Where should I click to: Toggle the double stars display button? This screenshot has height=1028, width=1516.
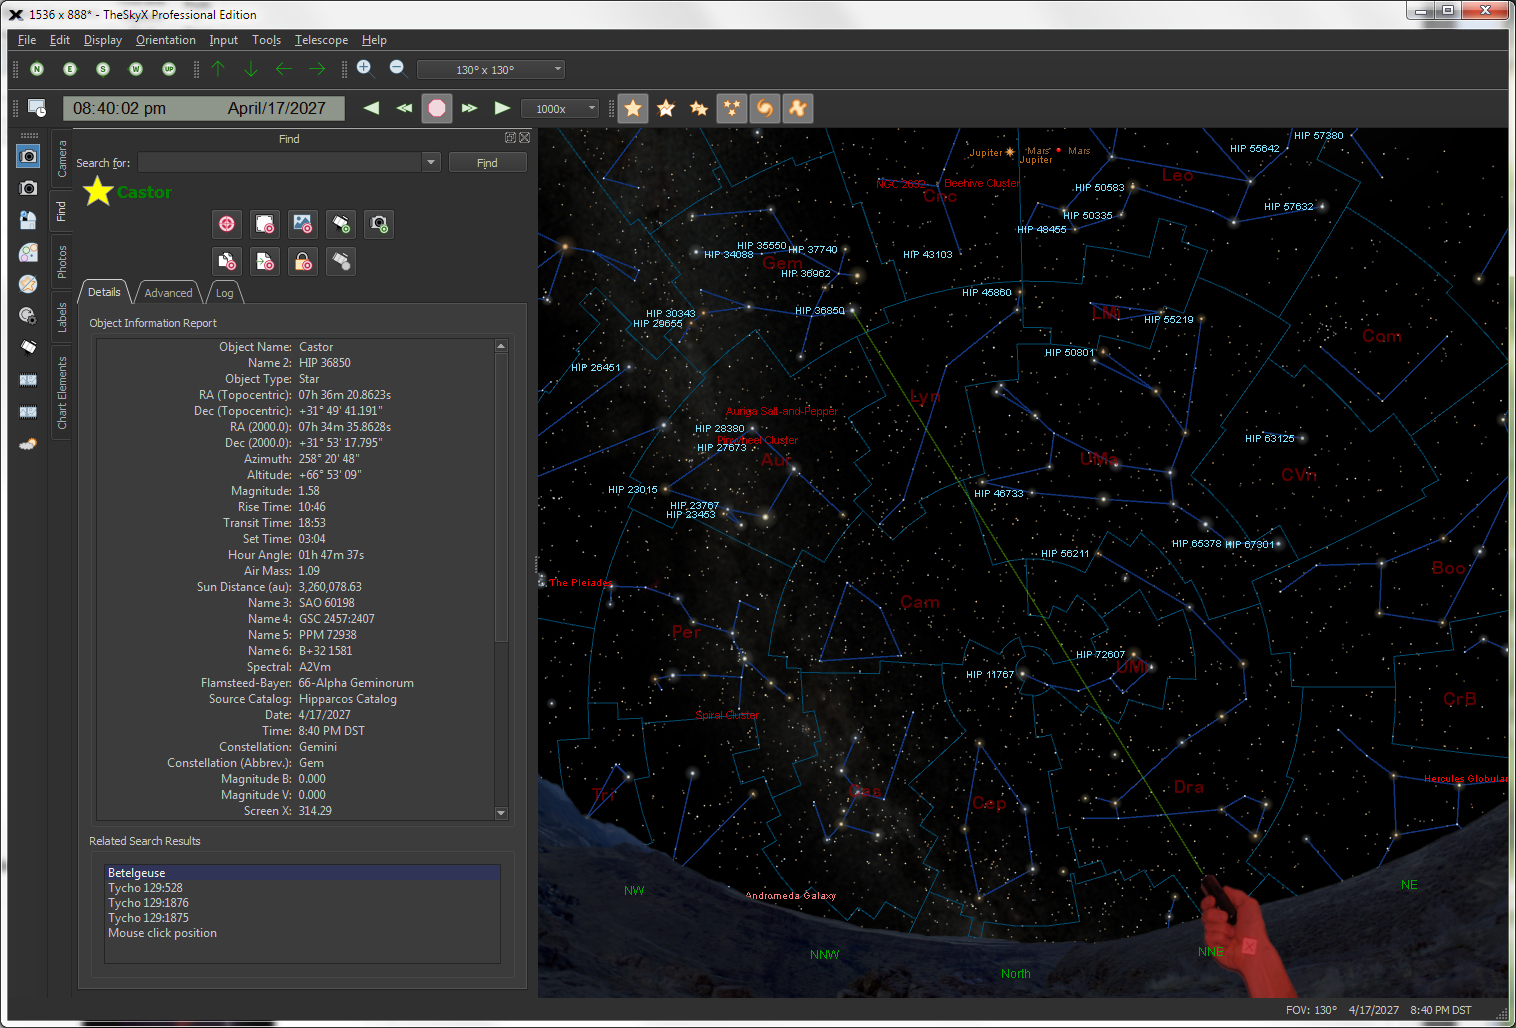(x=699, y=108)
